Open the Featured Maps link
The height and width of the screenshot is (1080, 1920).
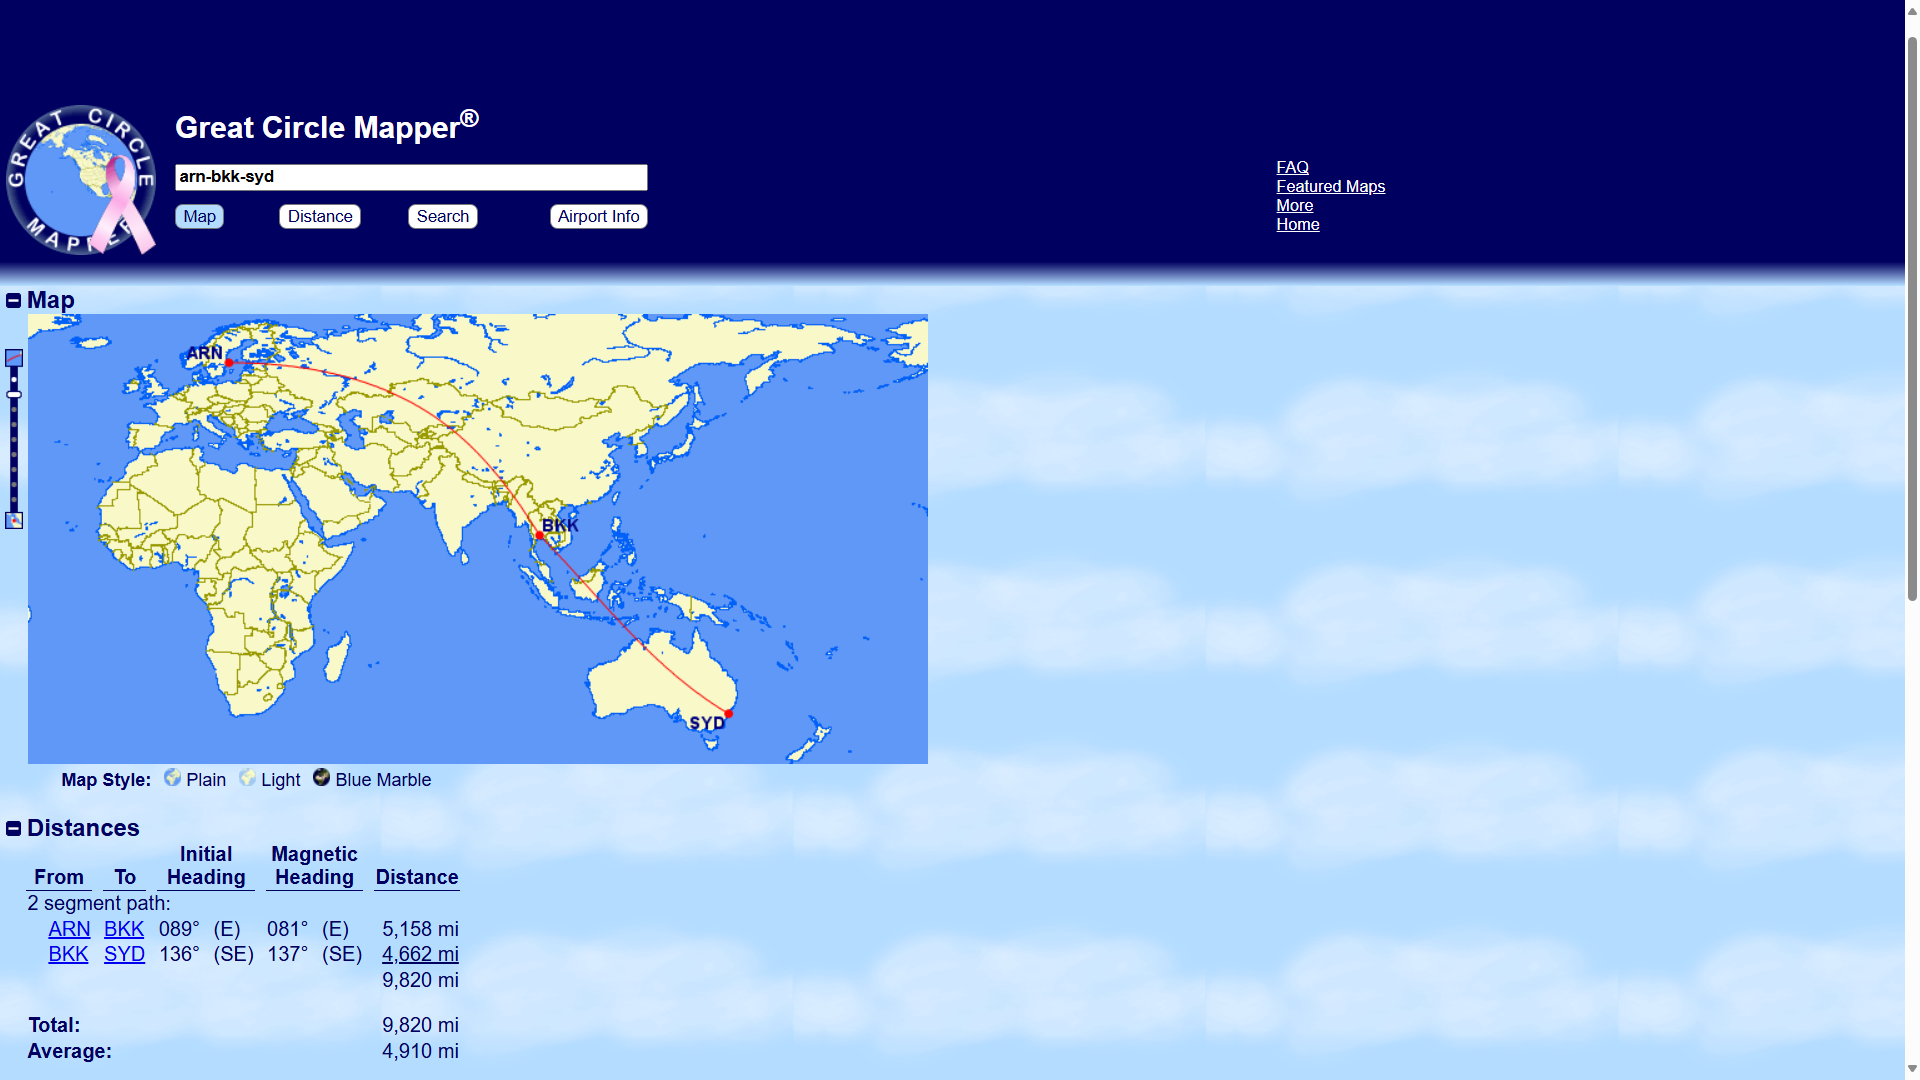1330,187
